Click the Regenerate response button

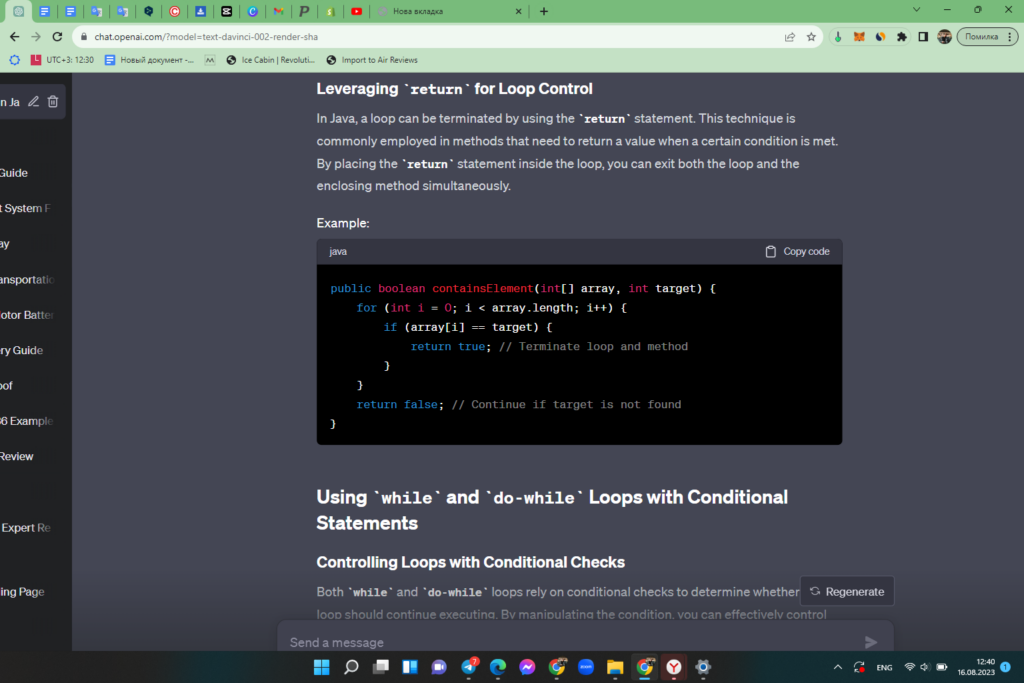click(x=847, y=592)
